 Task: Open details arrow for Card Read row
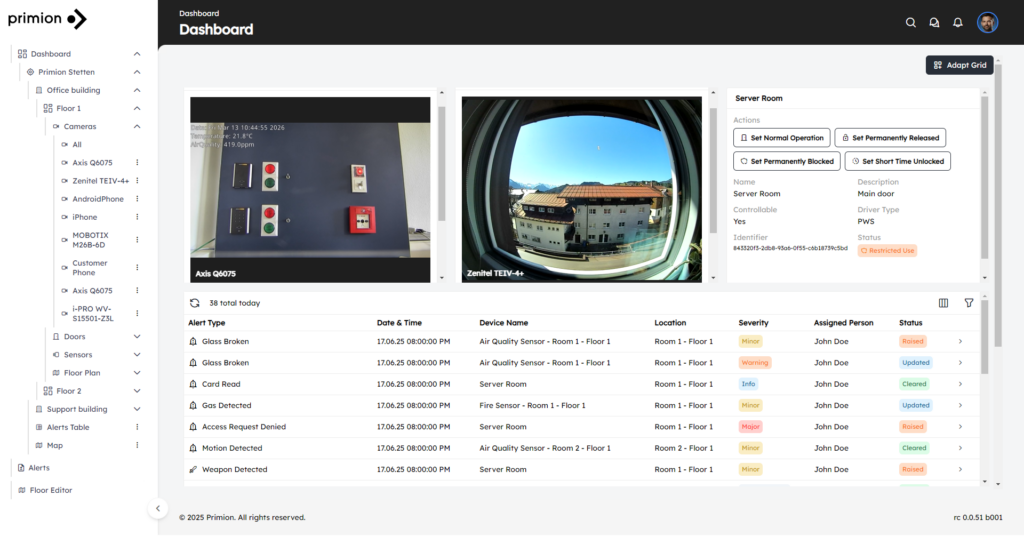[960, 384]
